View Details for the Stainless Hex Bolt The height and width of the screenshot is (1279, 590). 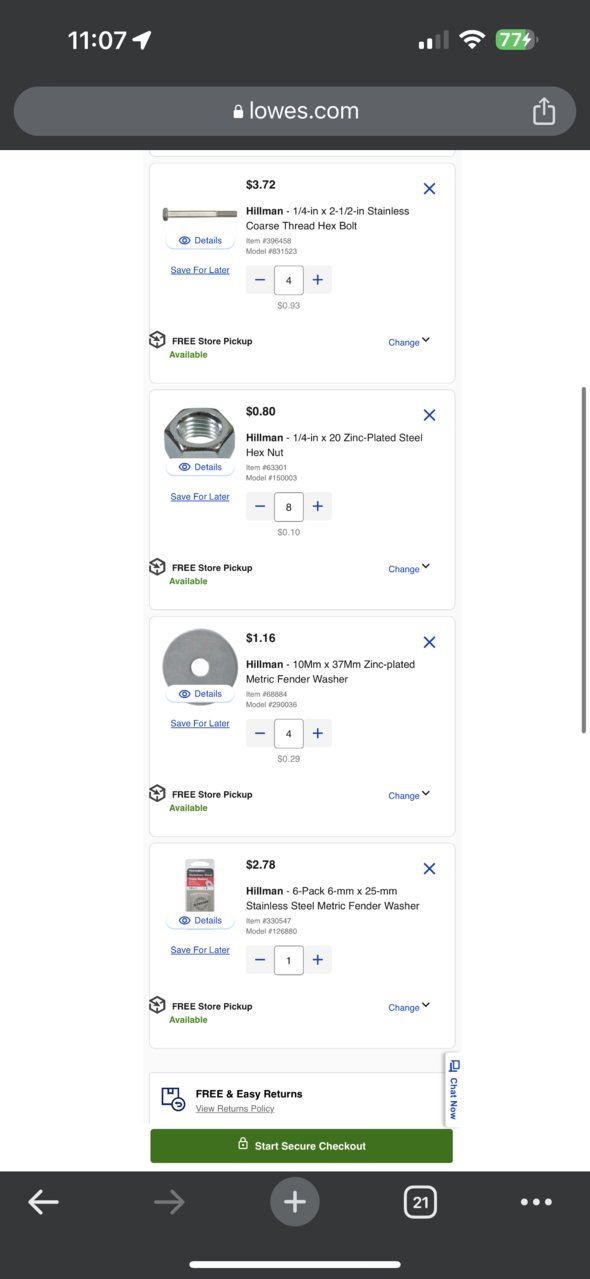tap(200, 240)
